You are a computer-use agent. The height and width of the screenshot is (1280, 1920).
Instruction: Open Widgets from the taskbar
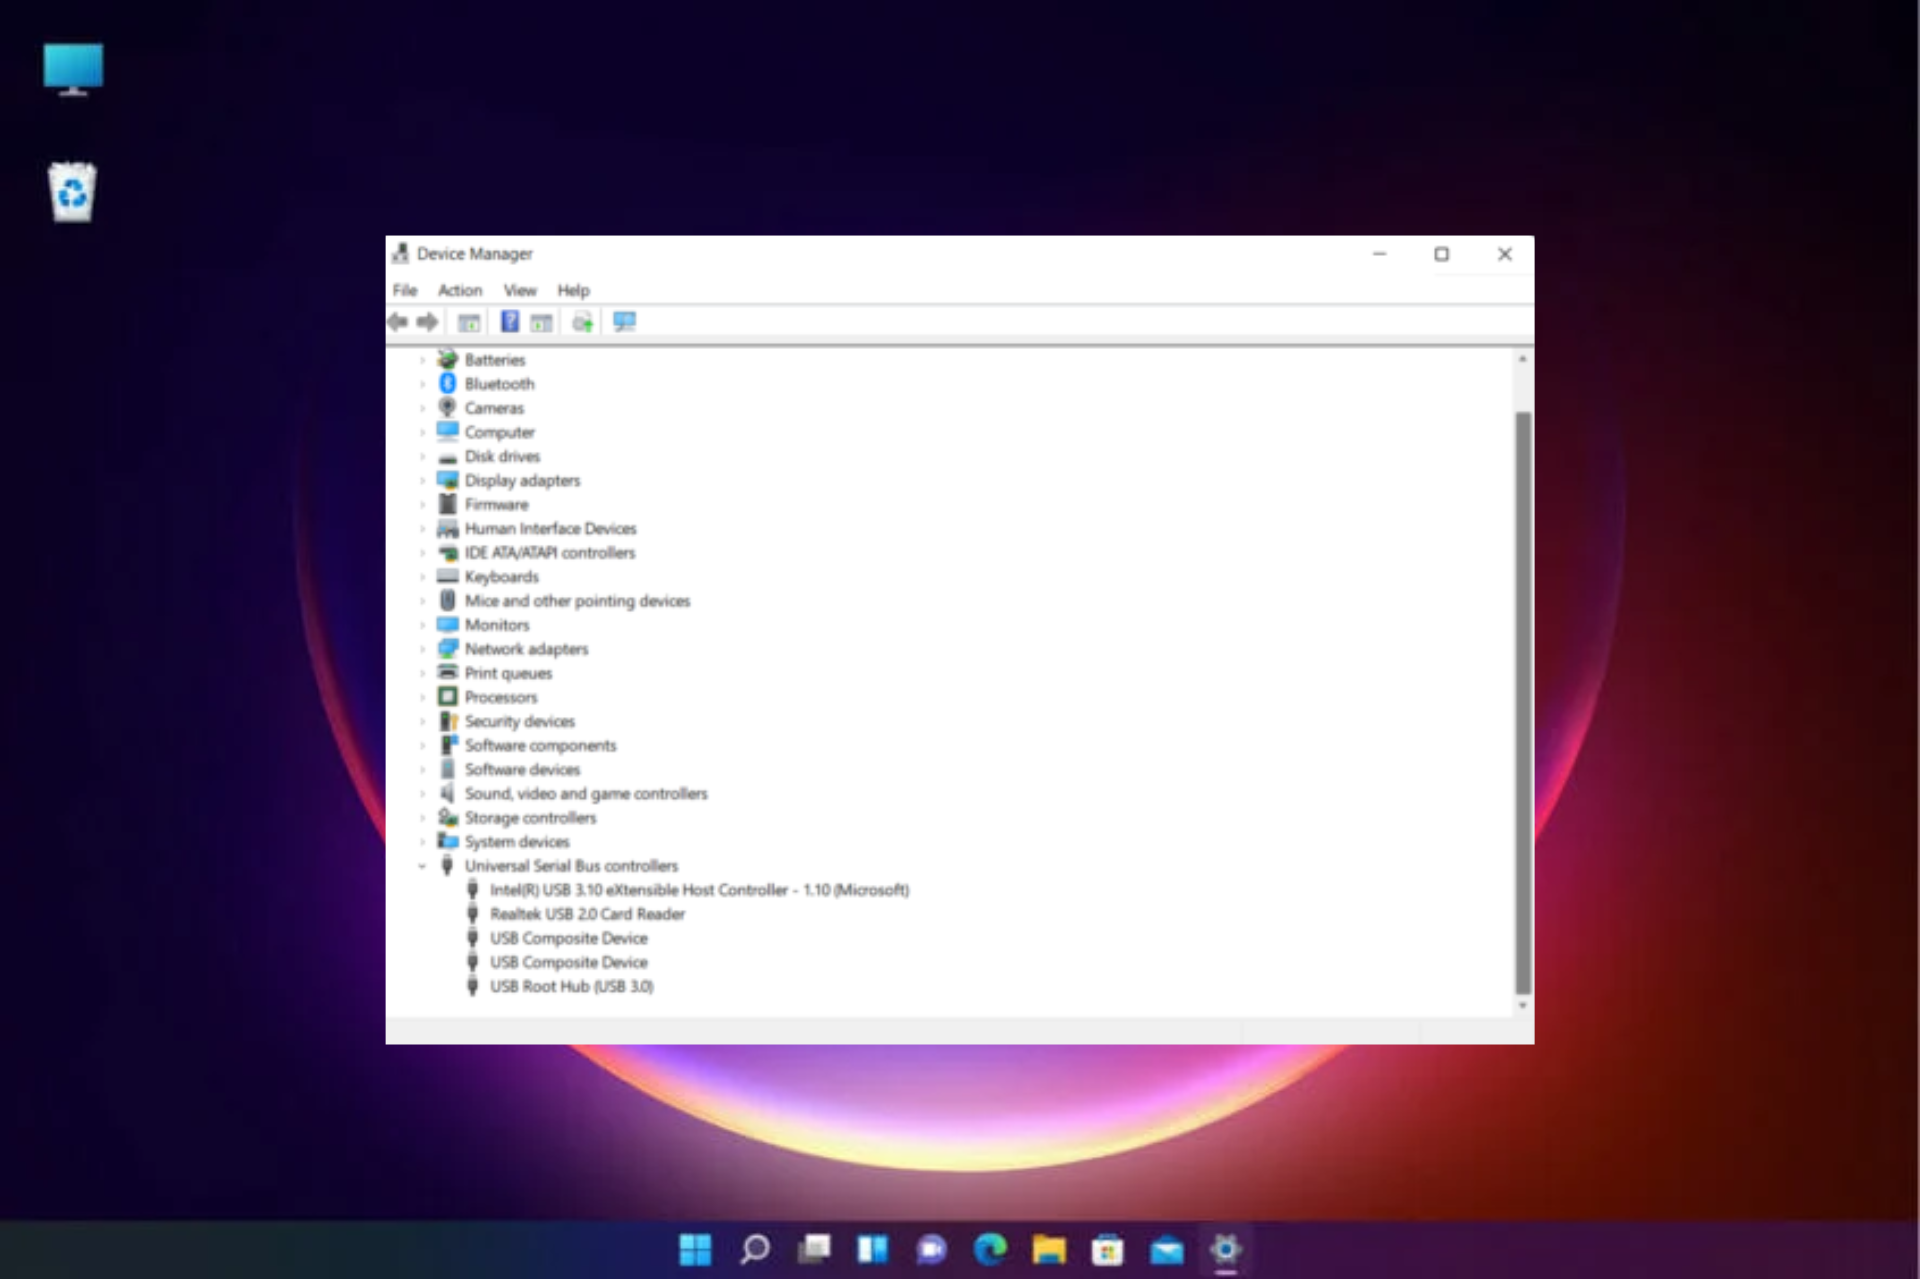tap(872, 1249)
